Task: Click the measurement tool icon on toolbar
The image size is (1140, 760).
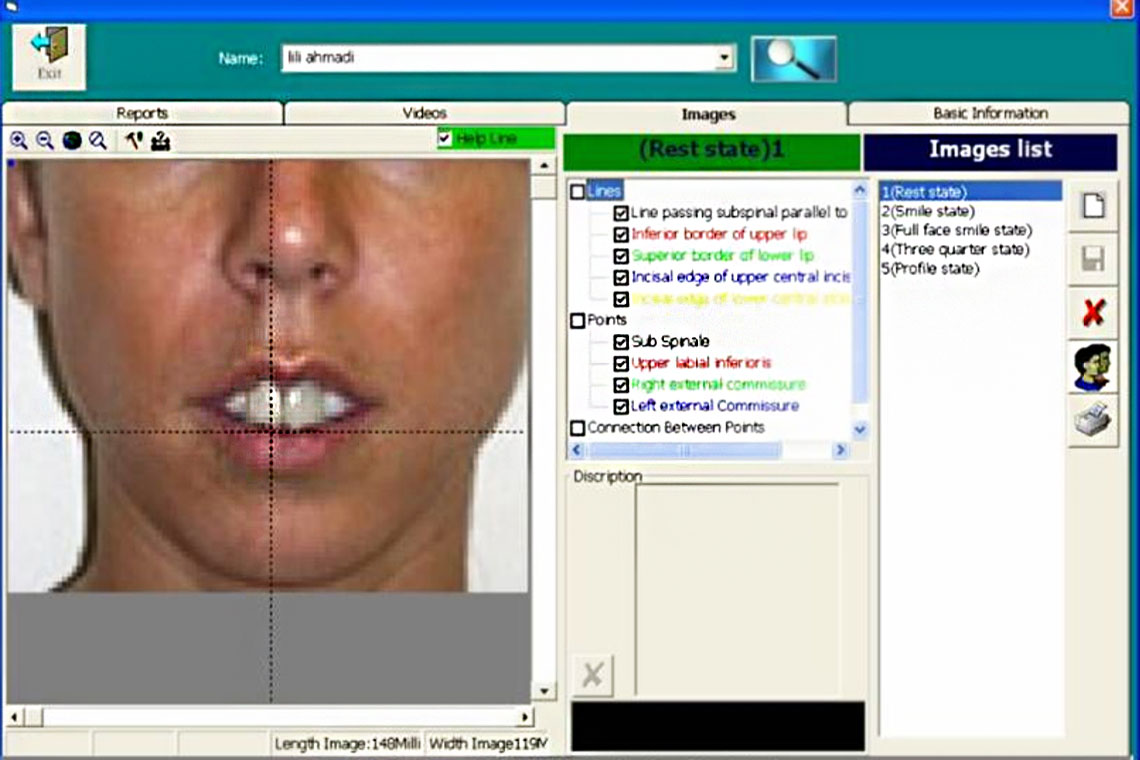Action: [x=160, y=140]
